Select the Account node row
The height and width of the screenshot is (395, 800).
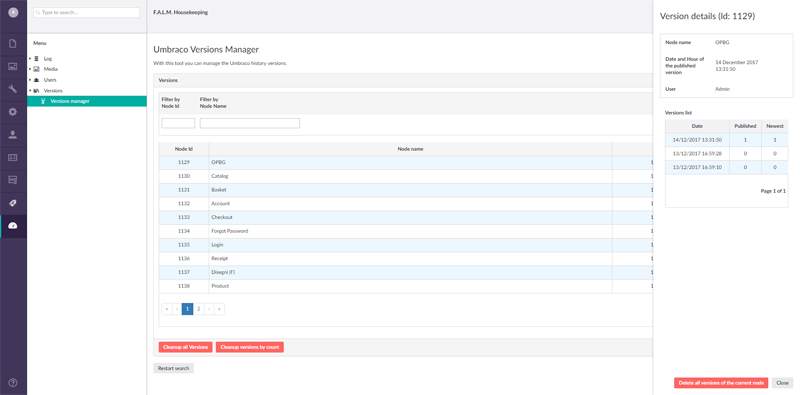(406, 204)
